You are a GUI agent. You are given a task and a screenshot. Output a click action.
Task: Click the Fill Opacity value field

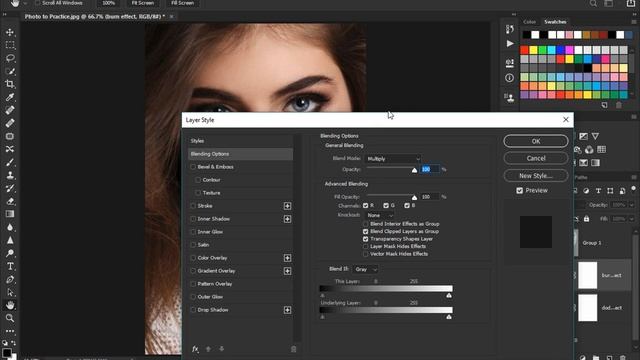tap(430, 197)
